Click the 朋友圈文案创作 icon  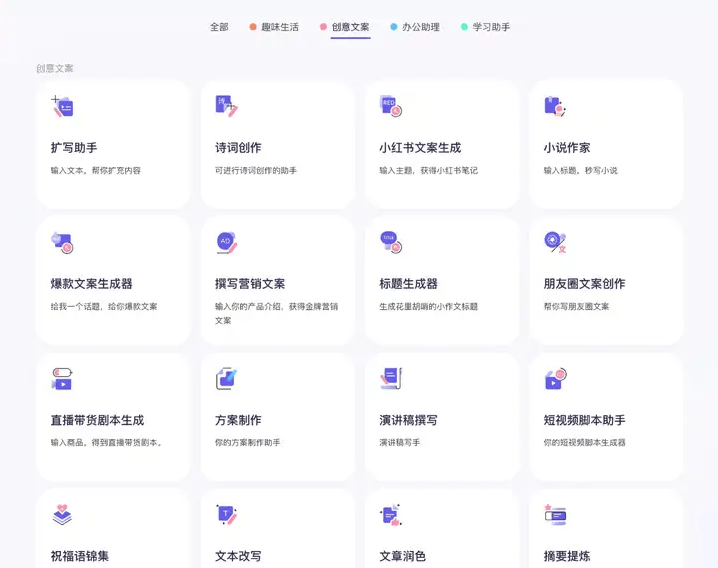[x=555, y=242]
